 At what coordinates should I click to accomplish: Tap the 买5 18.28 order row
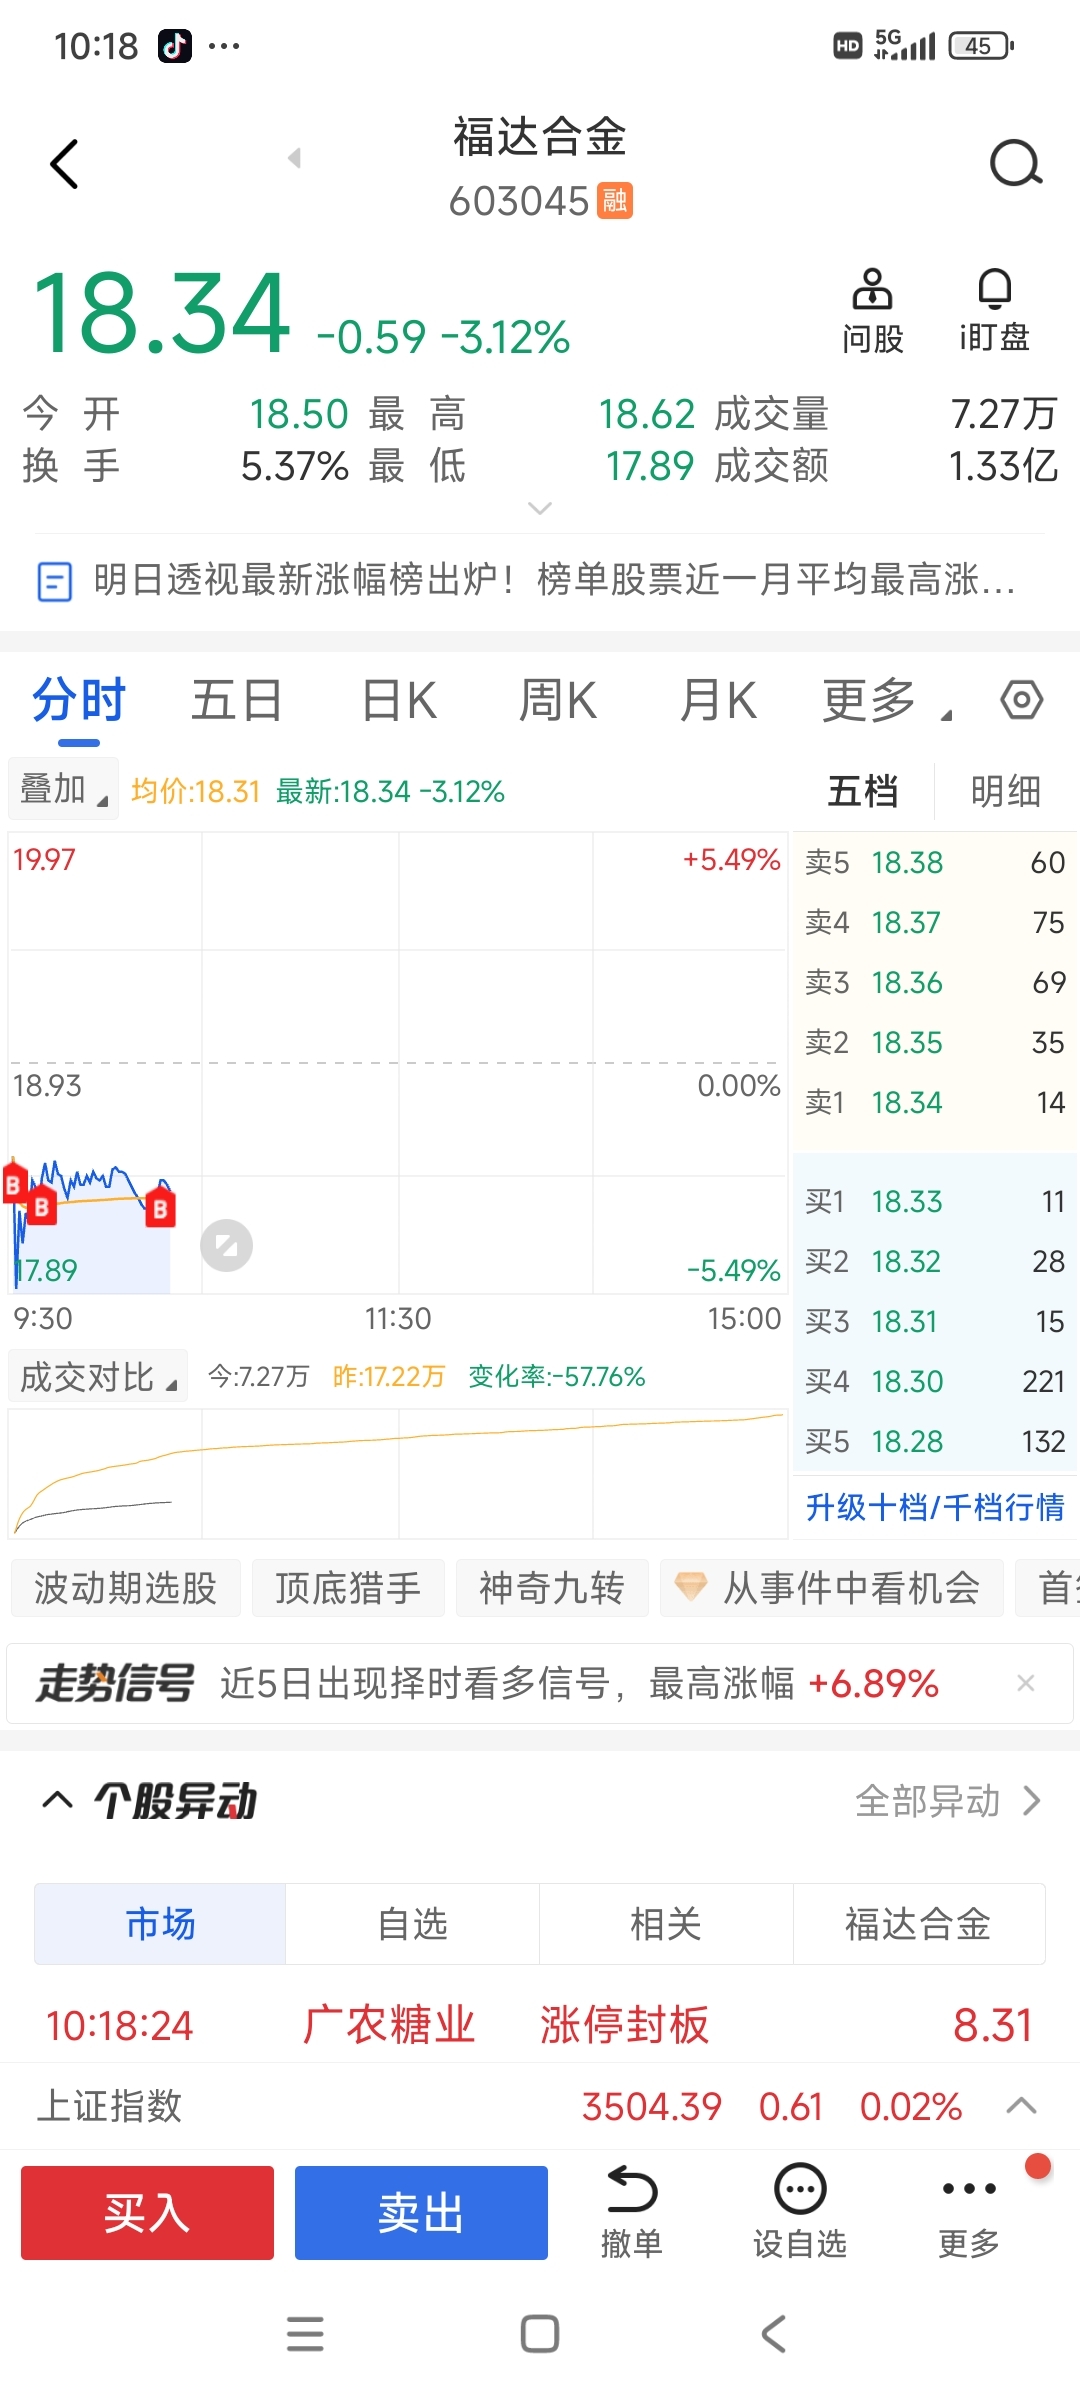coord(935,1441)
